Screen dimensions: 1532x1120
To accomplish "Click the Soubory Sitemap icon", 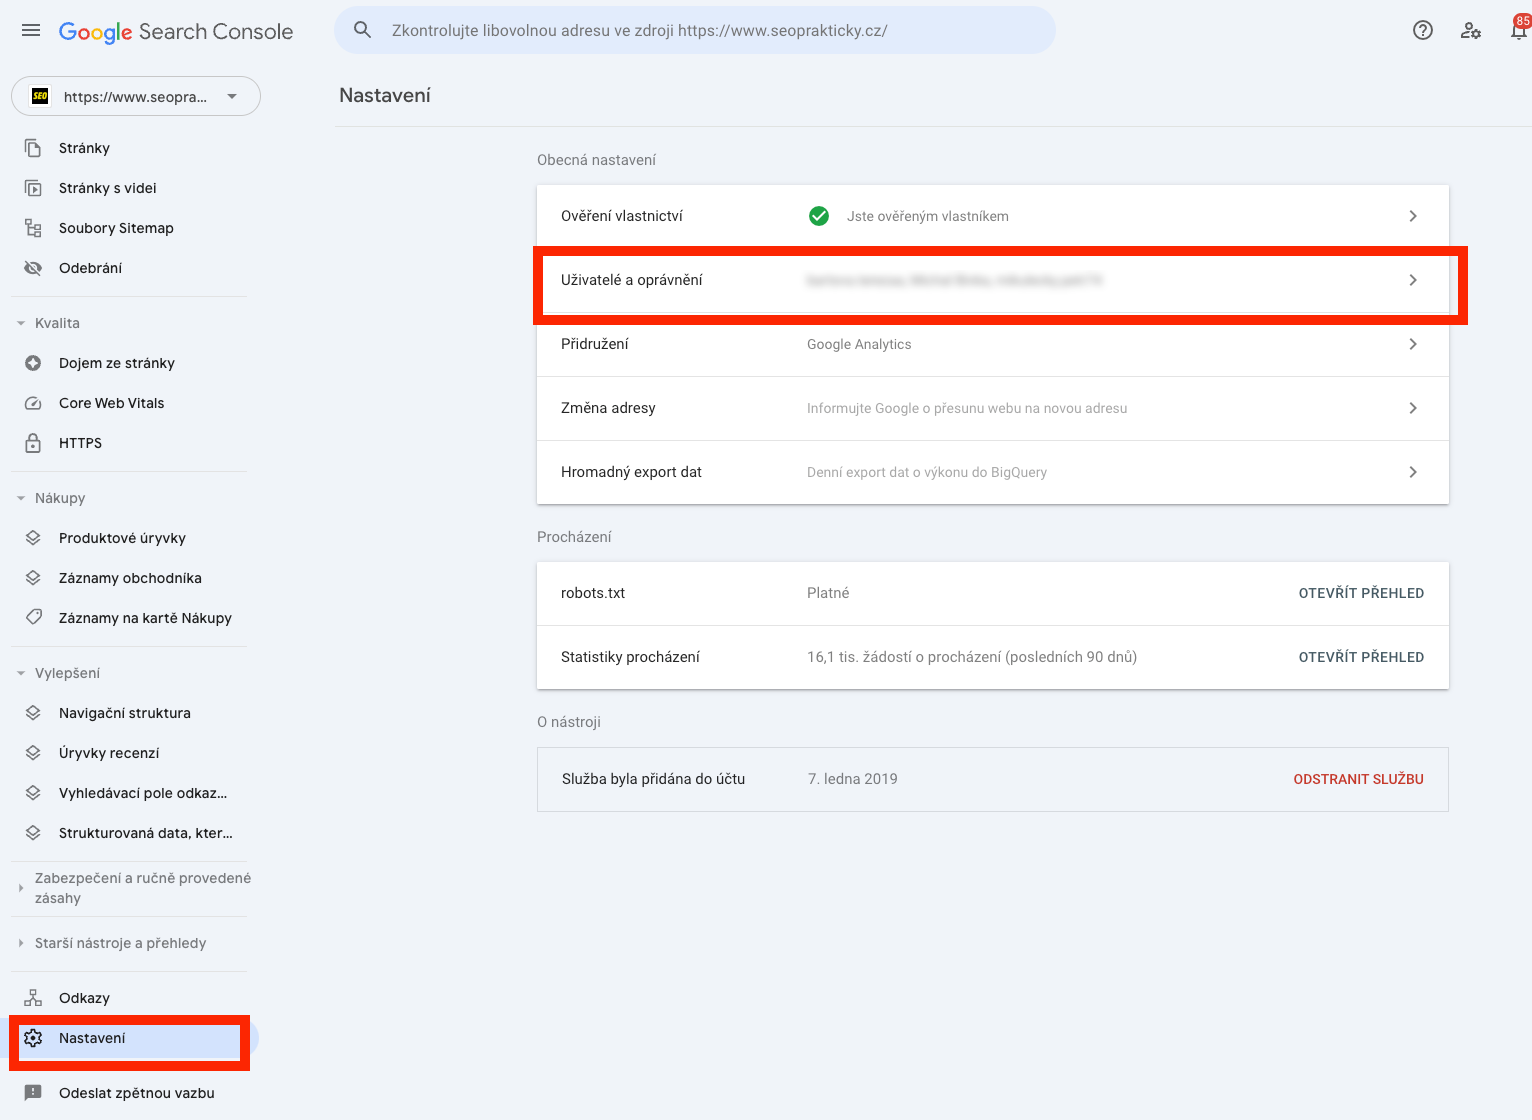I will [33, 228].
